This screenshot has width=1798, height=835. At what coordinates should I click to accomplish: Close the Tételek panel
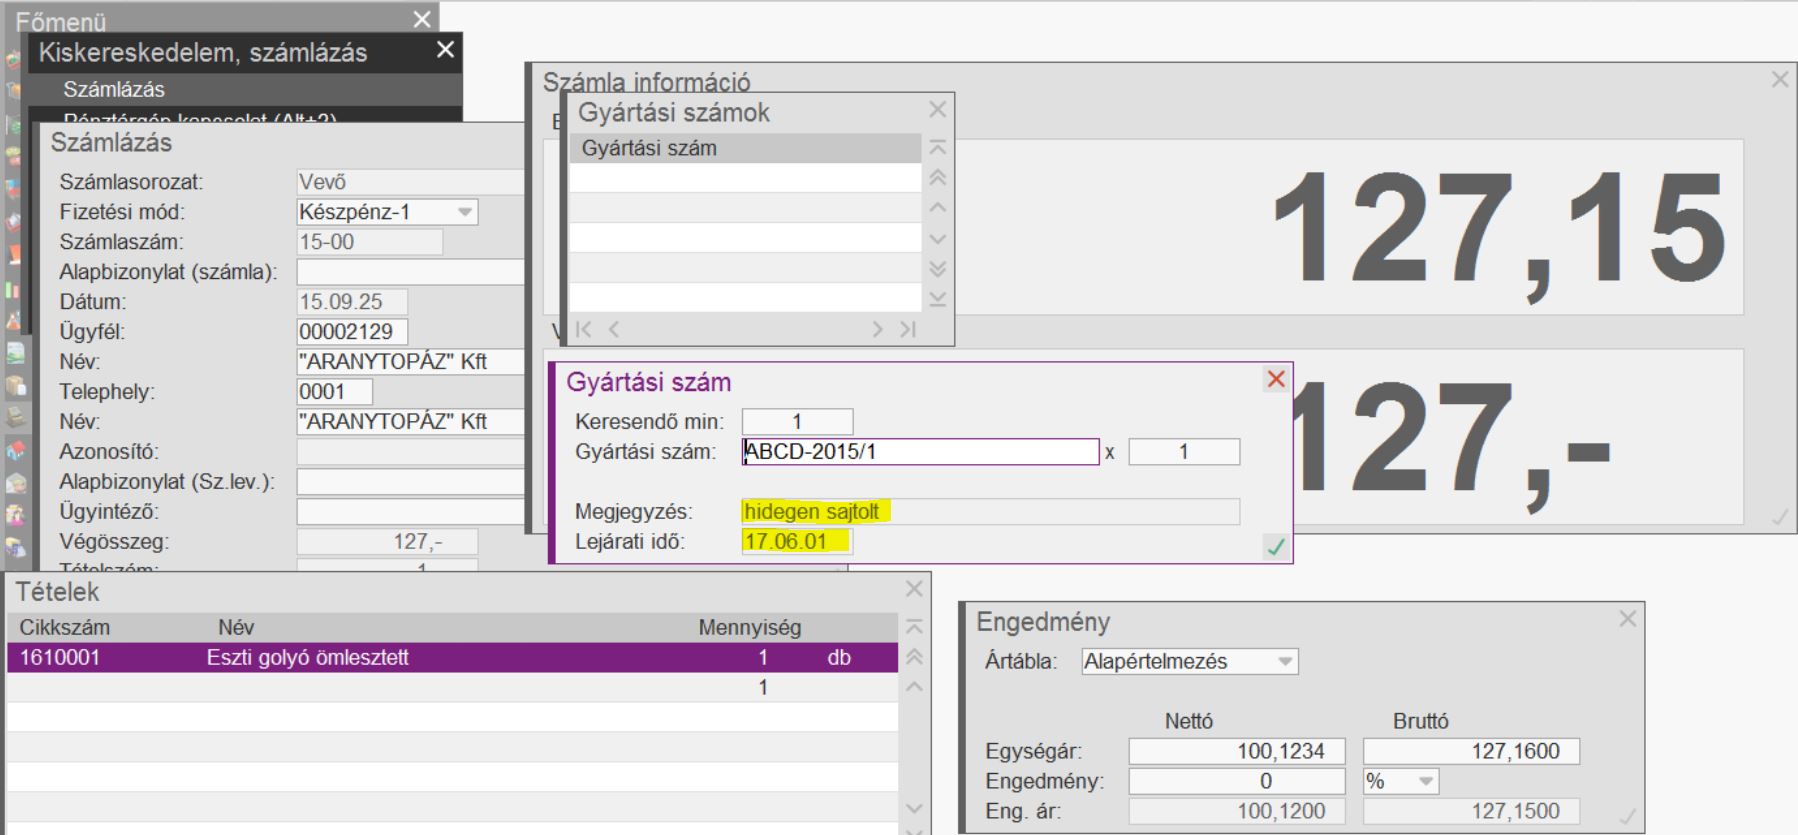913,589
